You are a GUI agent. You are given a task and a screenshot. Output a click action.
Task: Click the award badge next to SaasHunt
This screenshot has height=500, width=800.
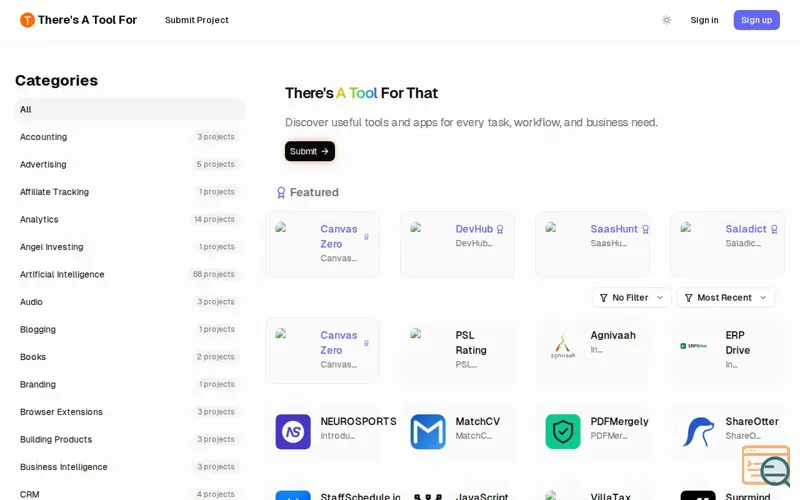(645, 230)
